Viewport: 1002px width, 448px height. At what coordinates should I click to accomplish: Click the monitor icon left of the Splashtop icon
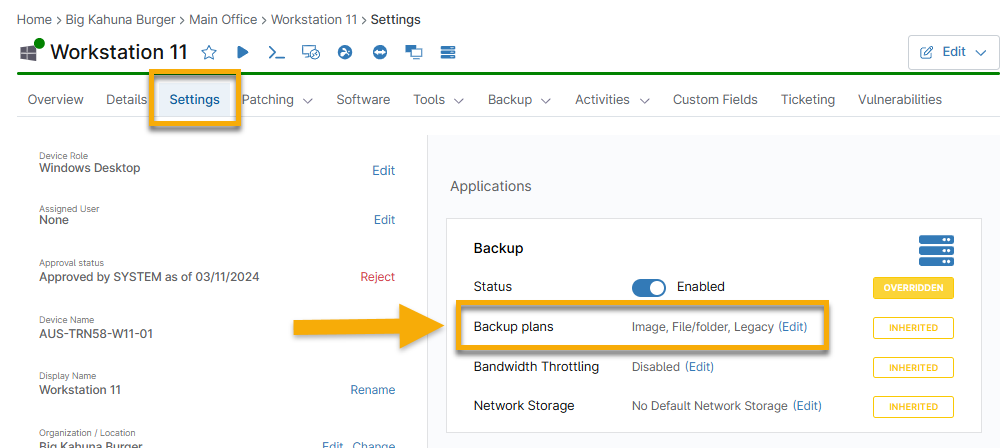coord(310,52)
